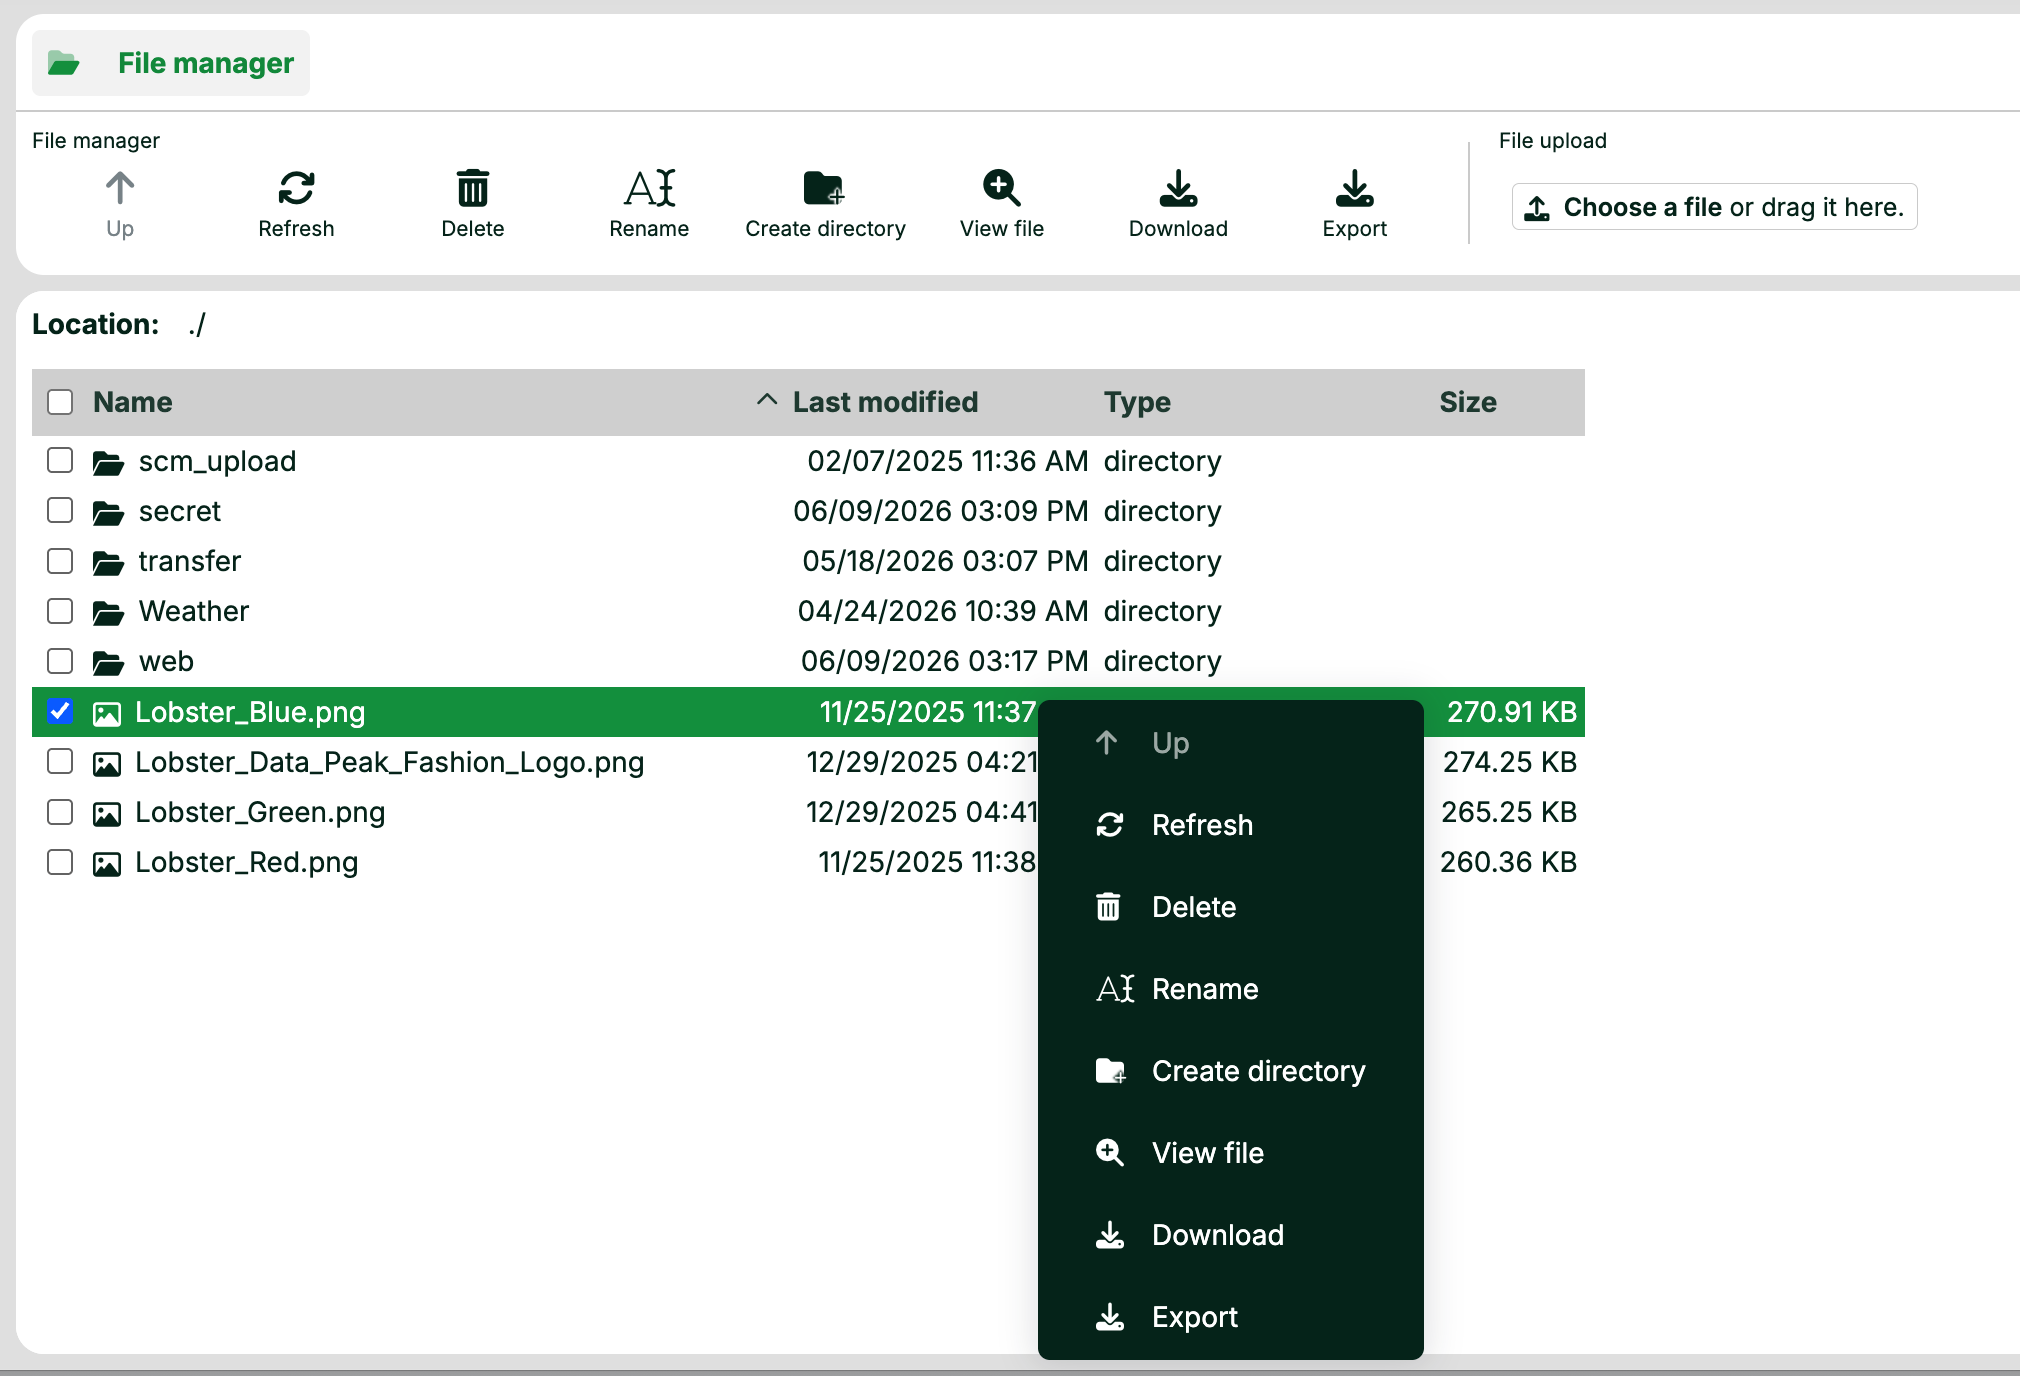Click the 260.36 KB size cell
The image size is (2020, 1376).
pos(1508,862)
